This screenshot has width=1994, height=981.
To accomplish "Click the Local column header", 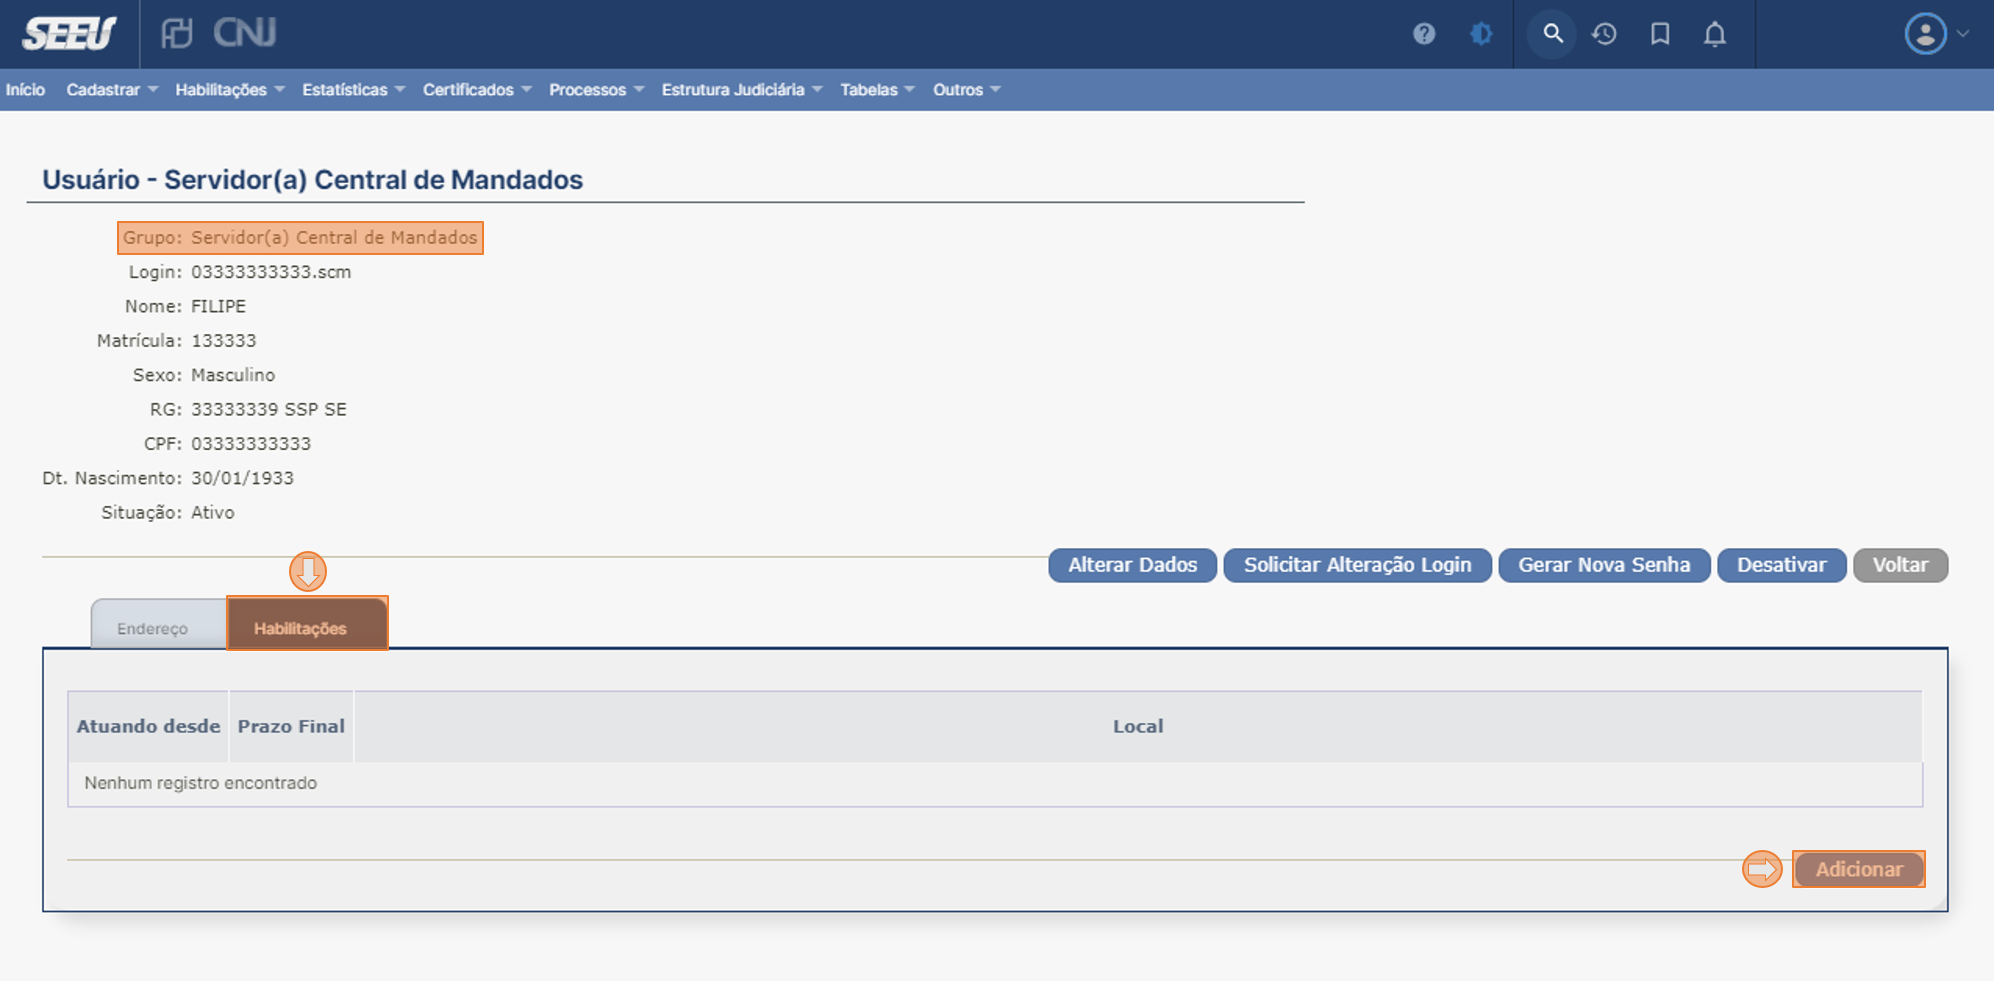I will click(1138, 726).
